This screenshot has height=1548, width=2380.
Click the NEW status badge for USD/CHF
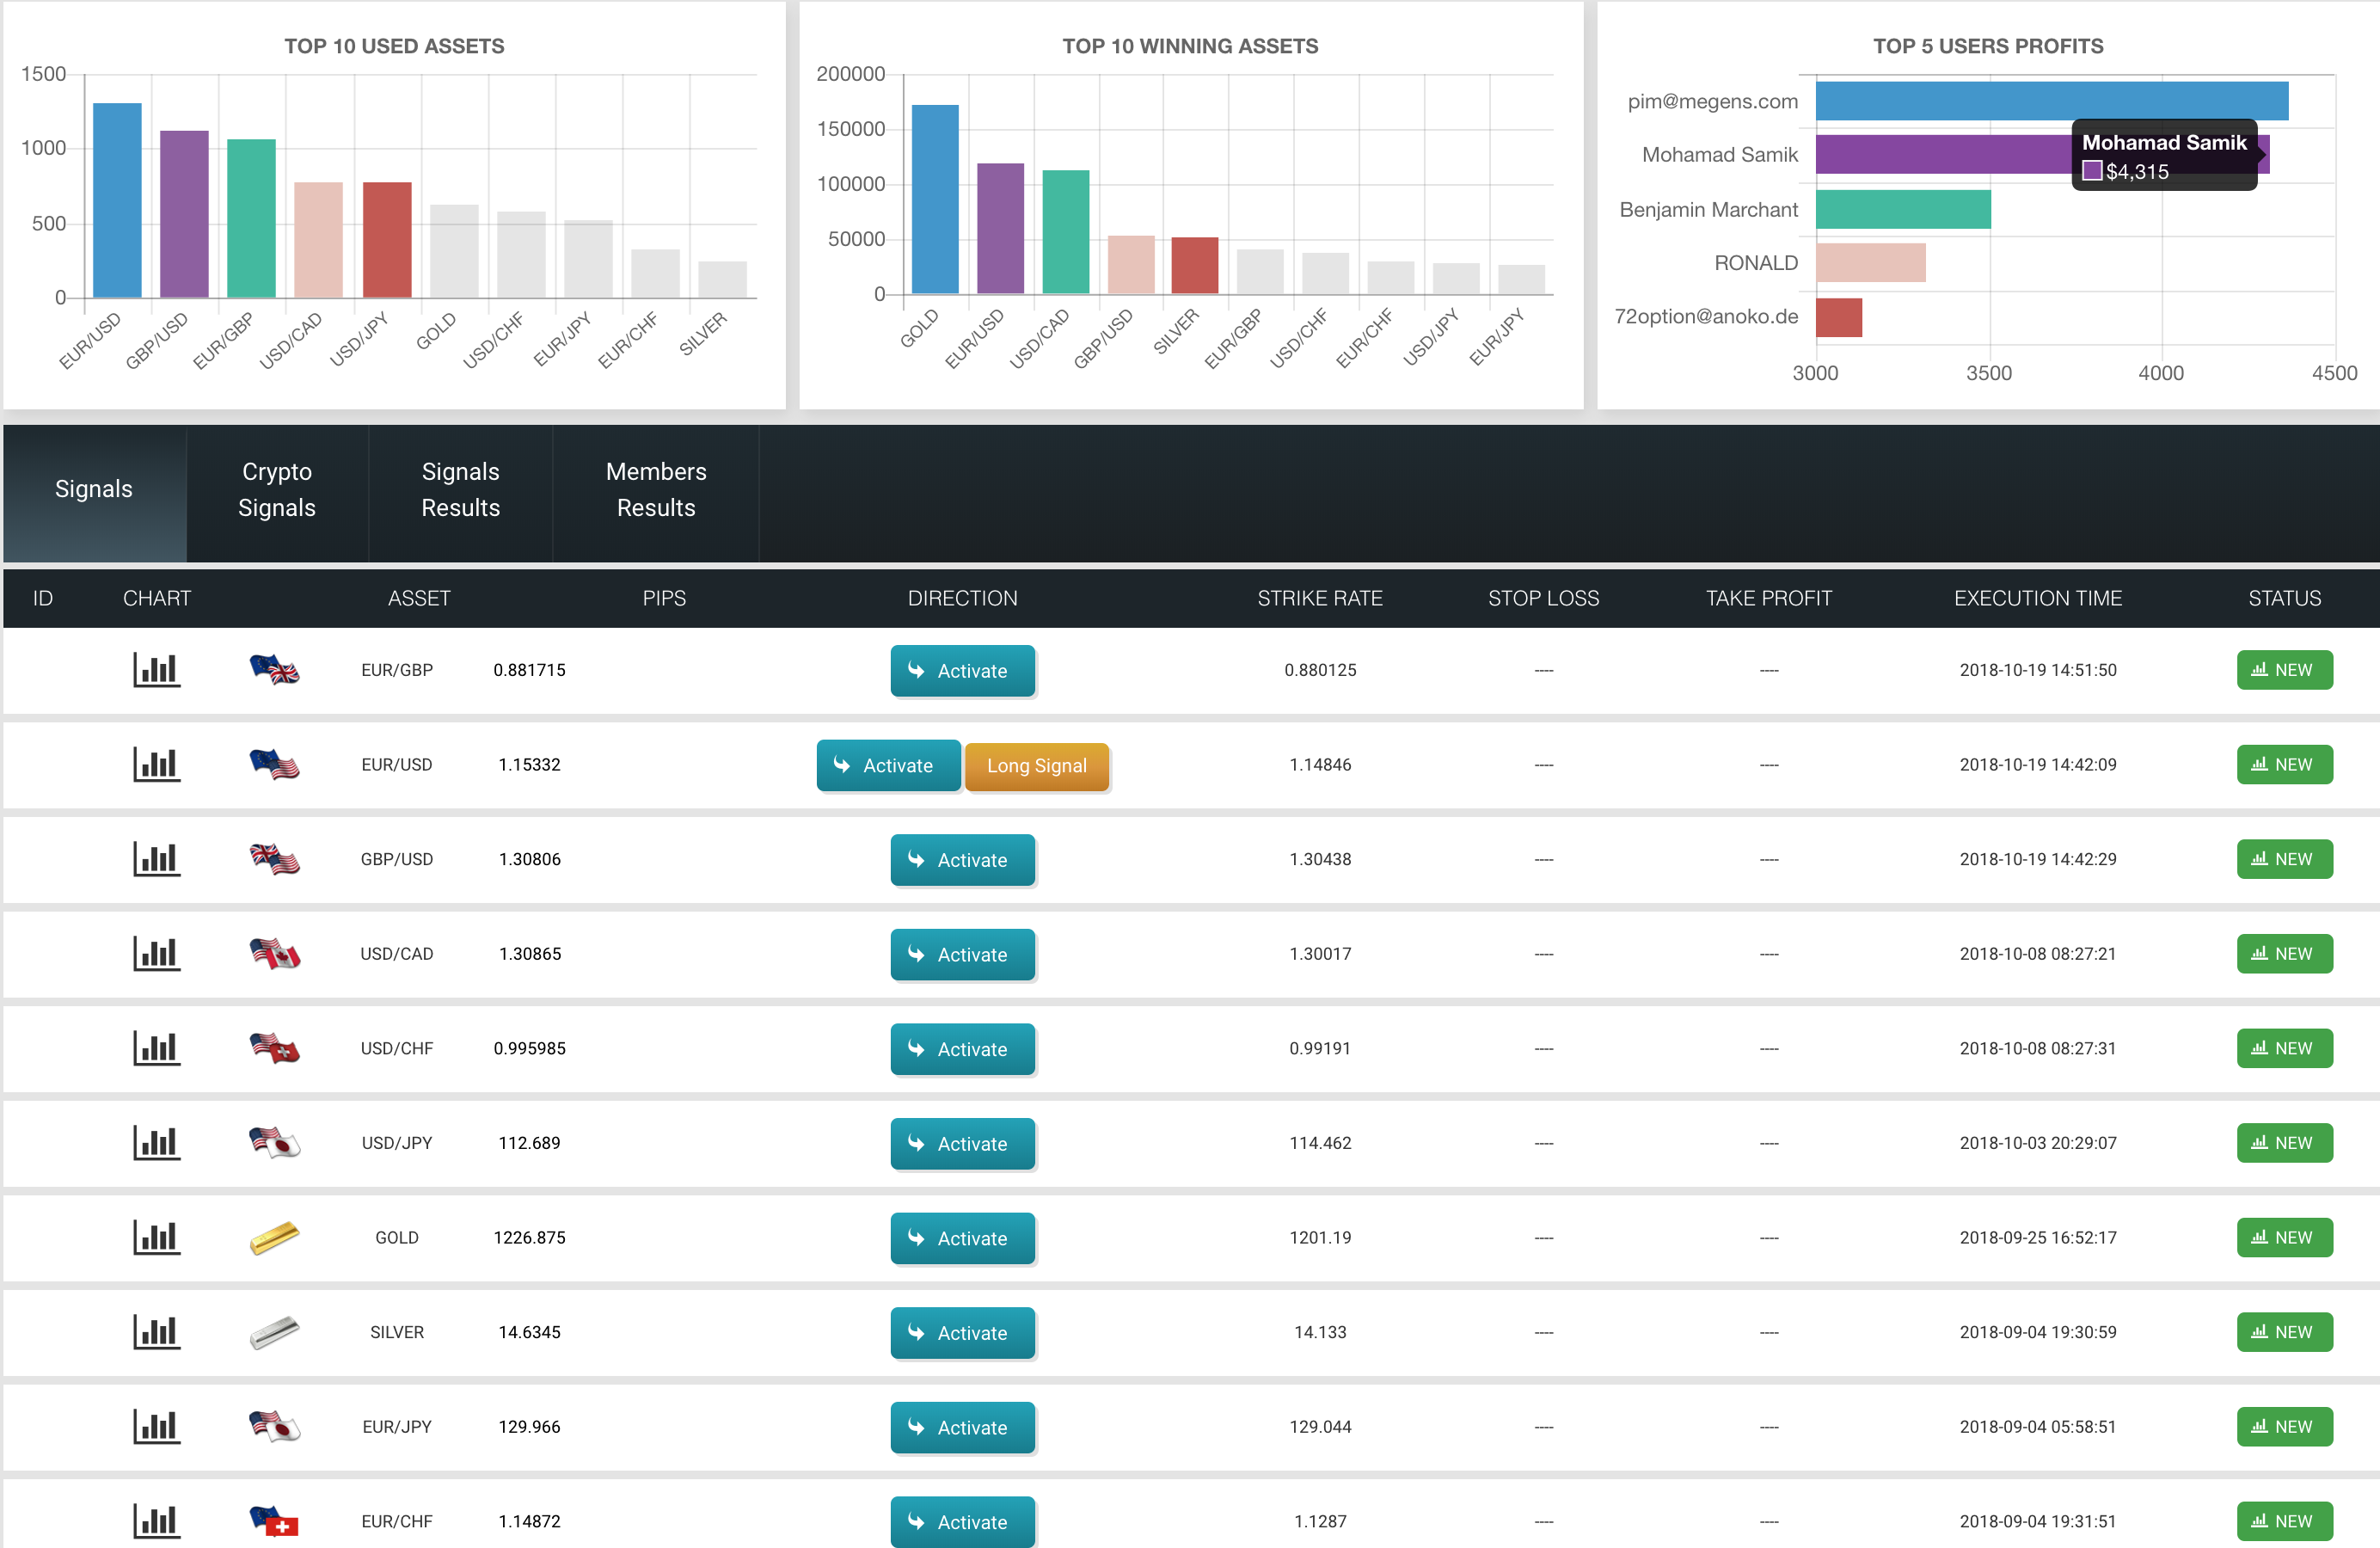[x=2285, y=1049]
